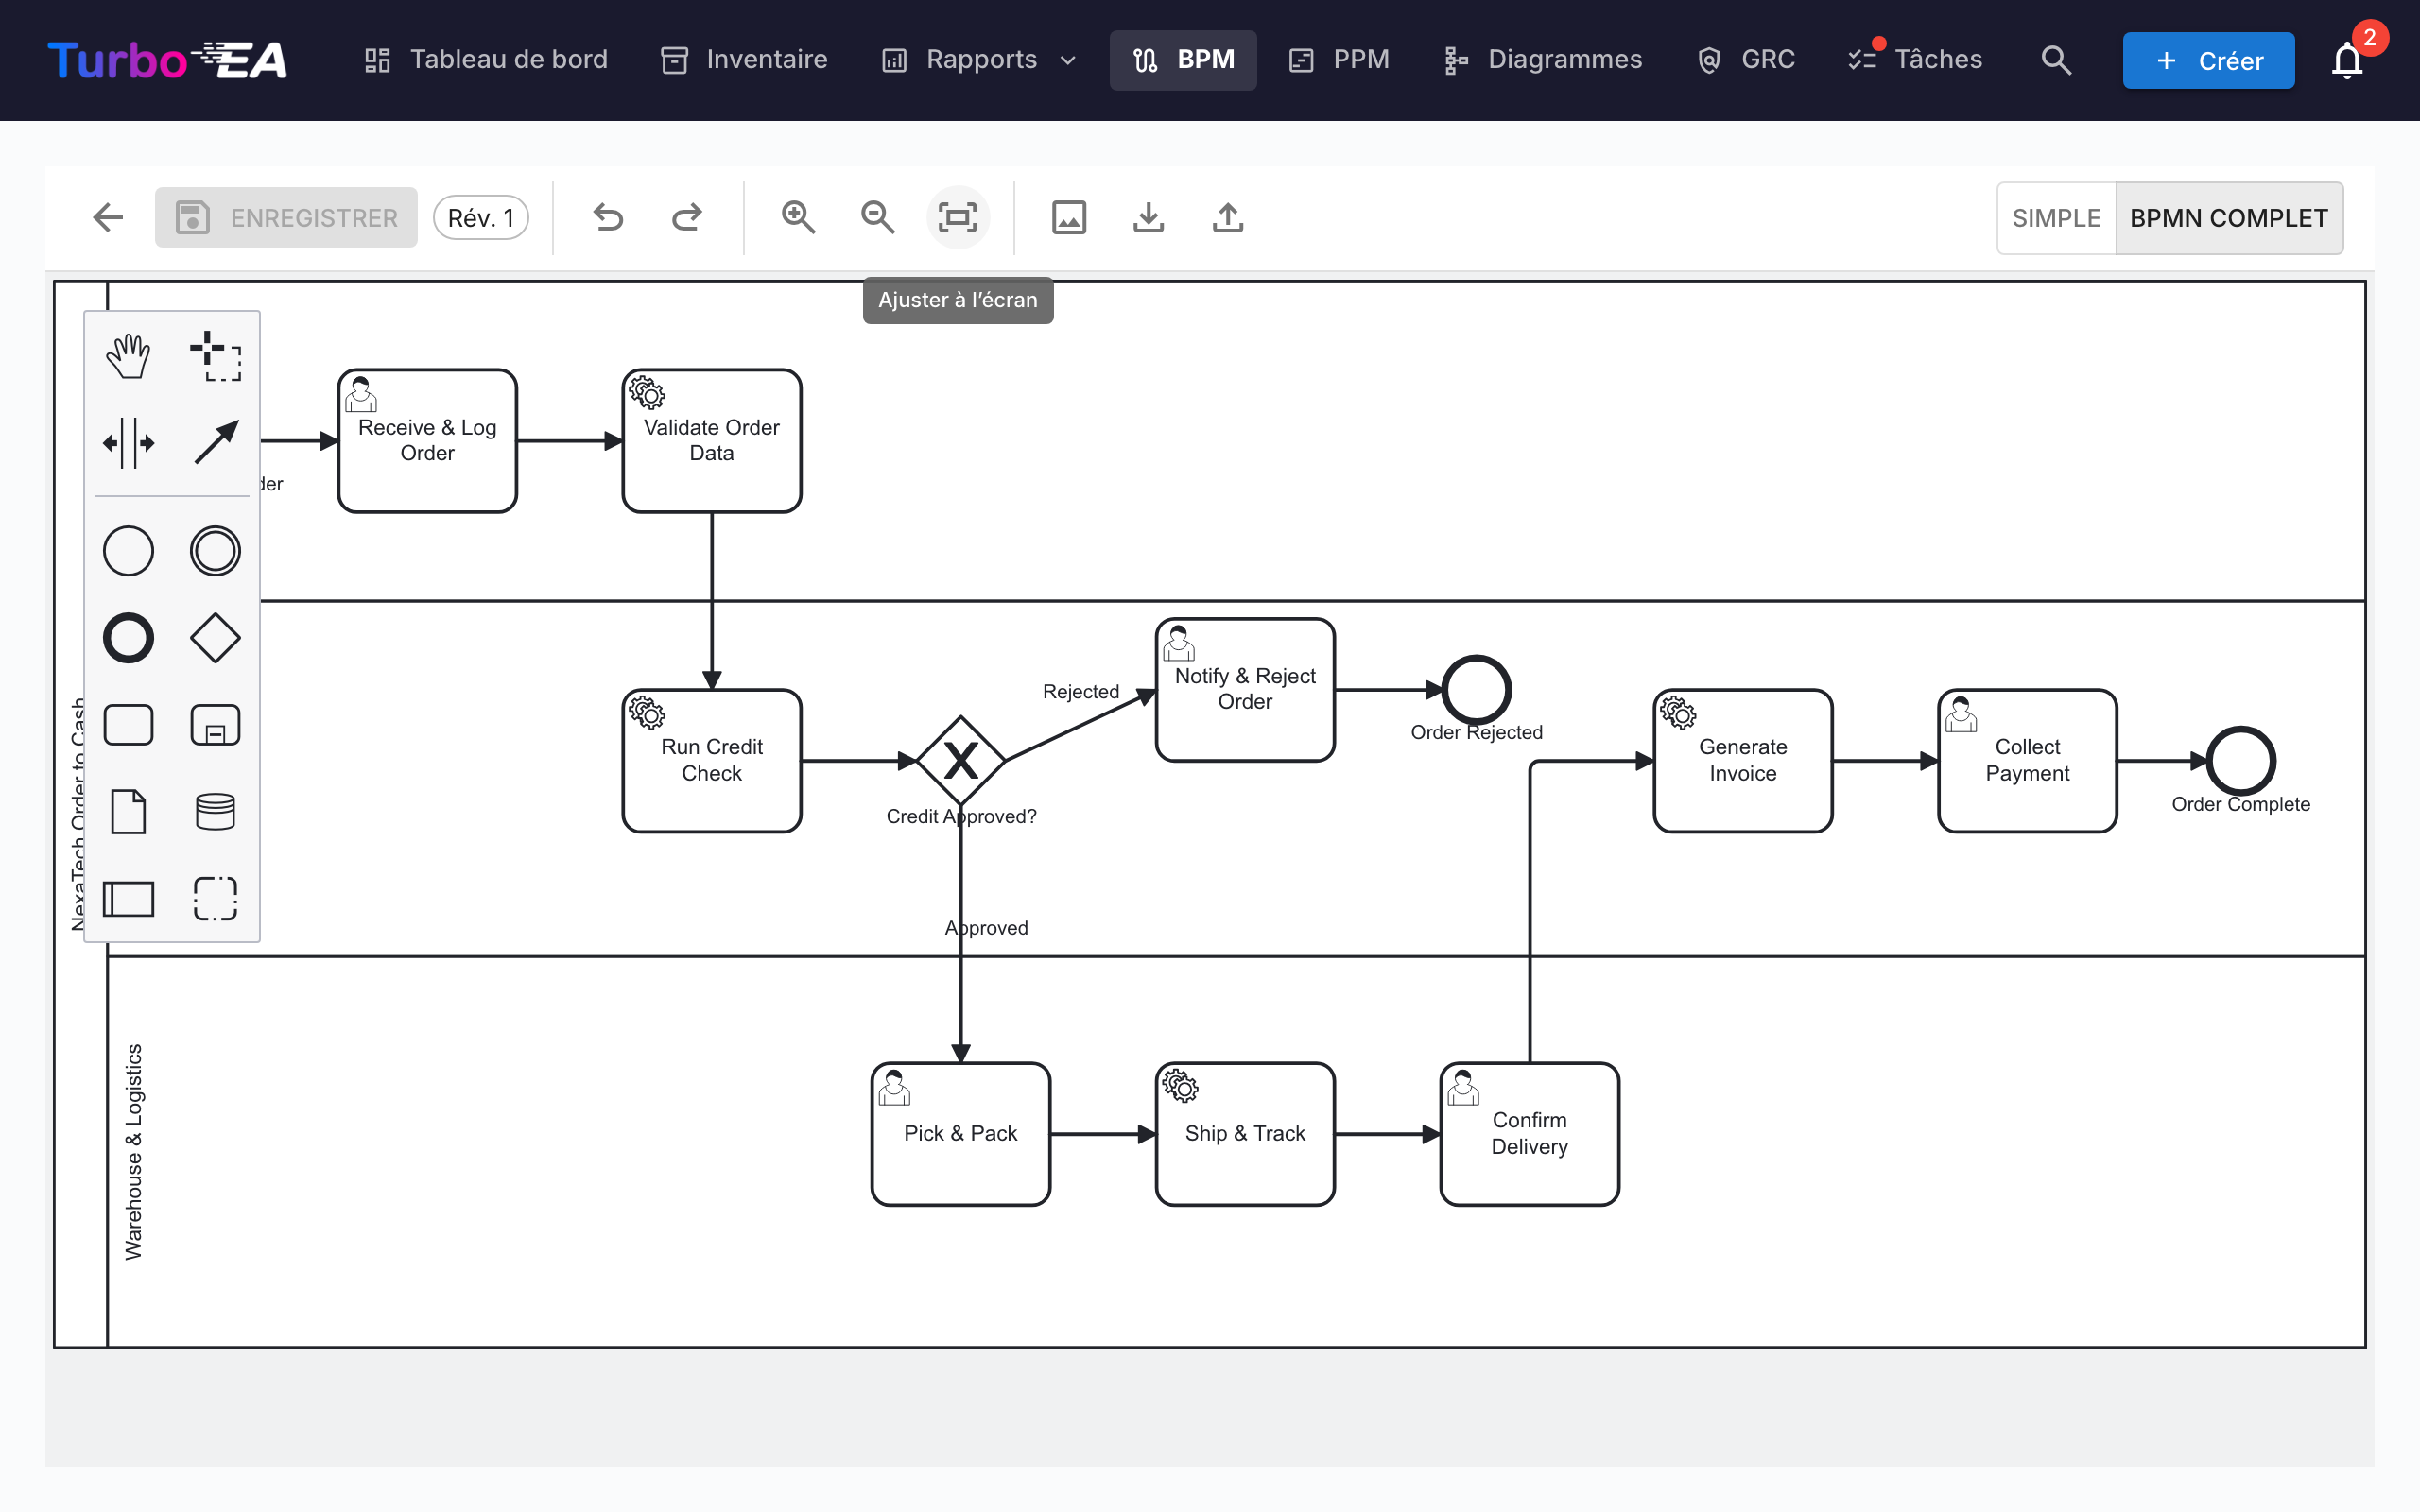
Task: Open PPM section
Action: (x=1339, y=60)
